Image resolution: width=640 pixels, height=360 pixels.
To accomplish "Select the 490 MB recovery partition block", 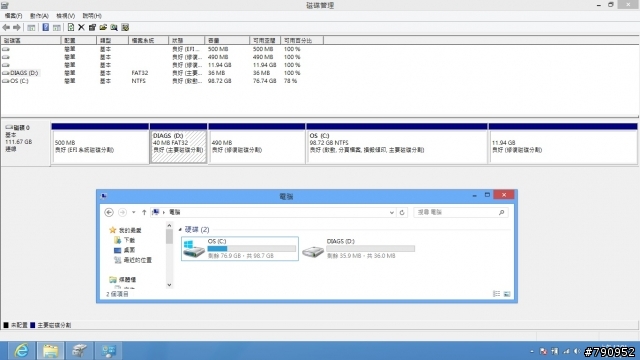I will (x=257, y=144).
